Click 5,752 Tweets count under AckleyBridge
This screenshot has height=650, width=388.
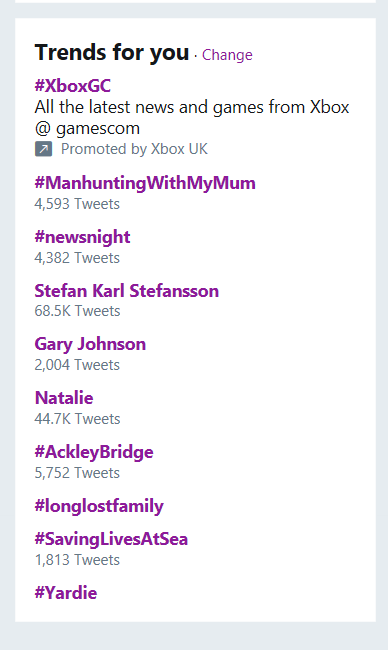(x=77, y=473)
